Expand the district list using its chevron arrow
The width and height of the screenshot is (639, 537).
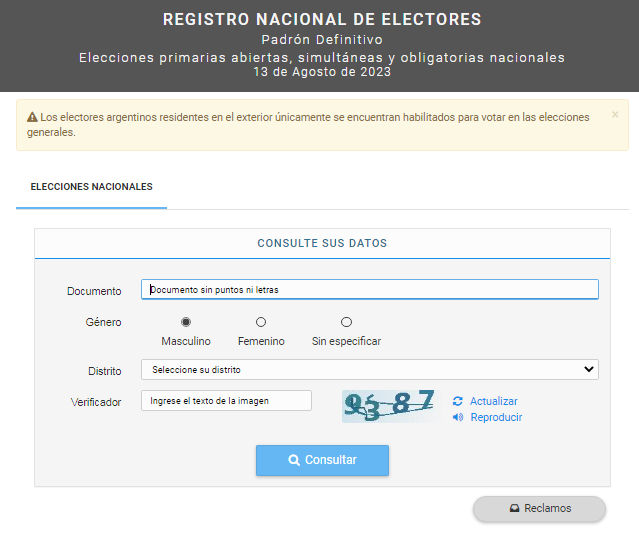[x=588, y=370]
